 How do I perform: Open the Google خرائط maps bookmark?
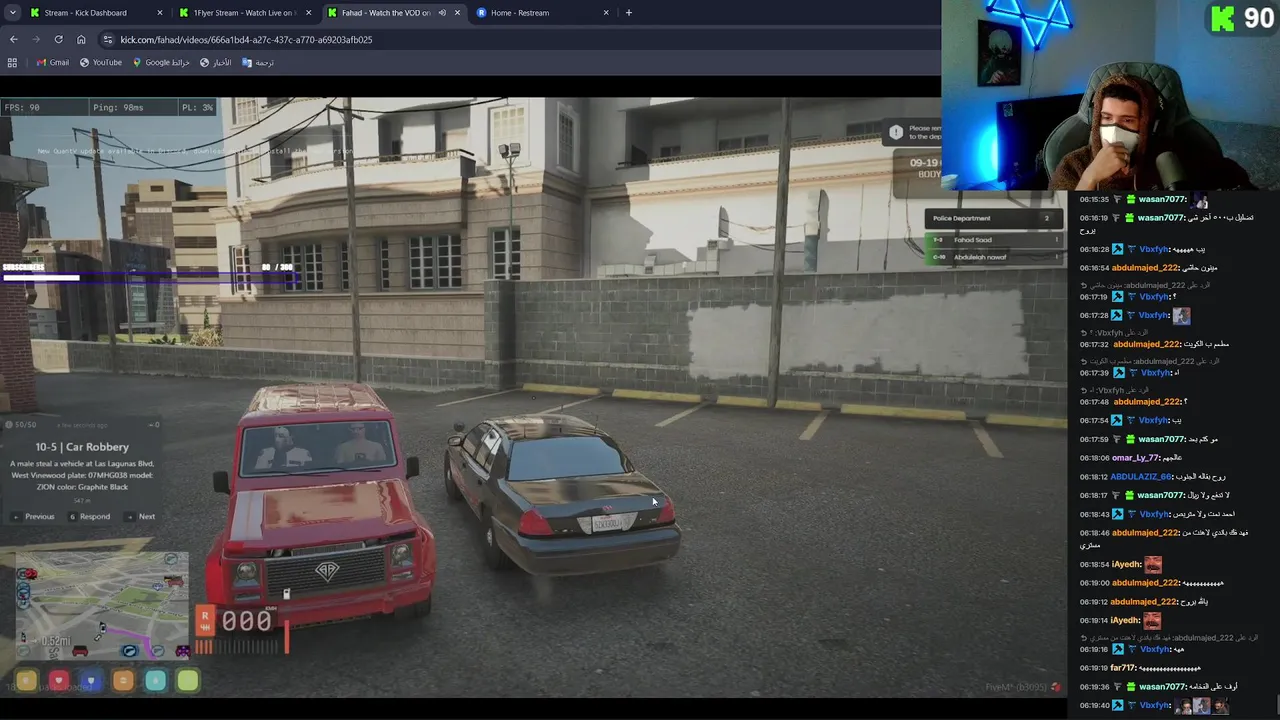coord(161,62)
